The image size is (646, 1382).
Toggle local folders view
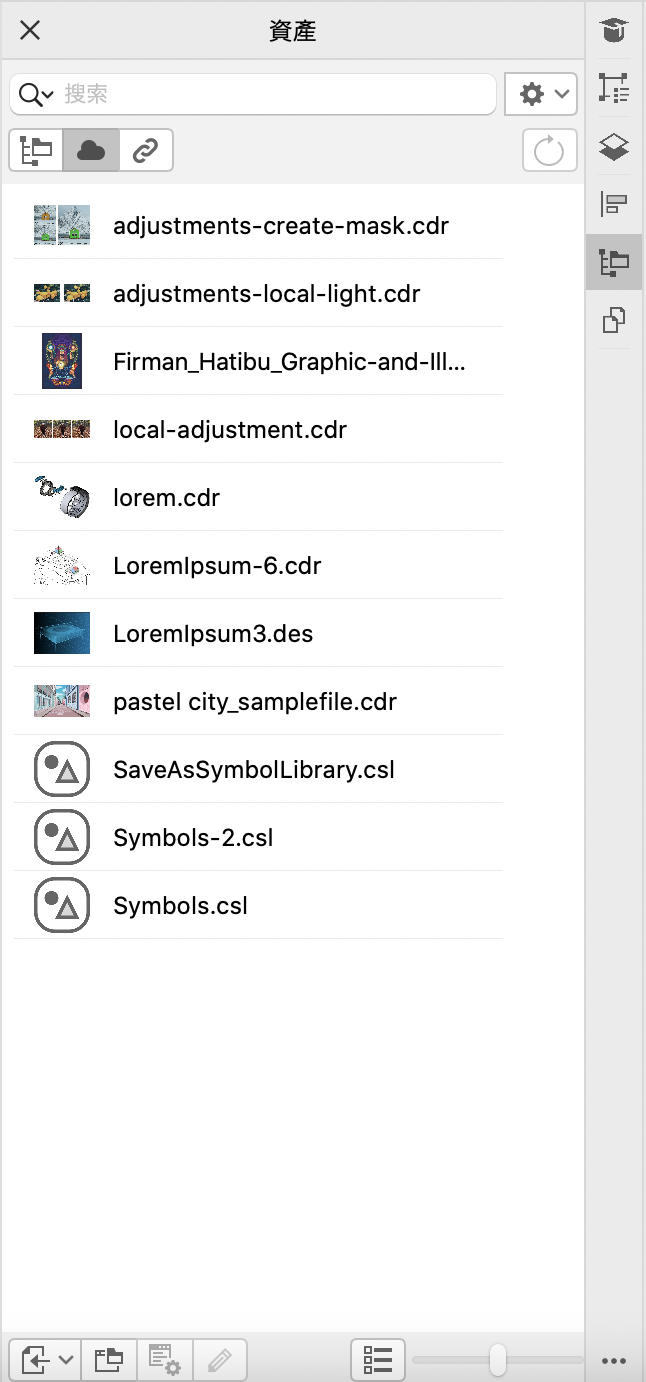click(37, 151)
